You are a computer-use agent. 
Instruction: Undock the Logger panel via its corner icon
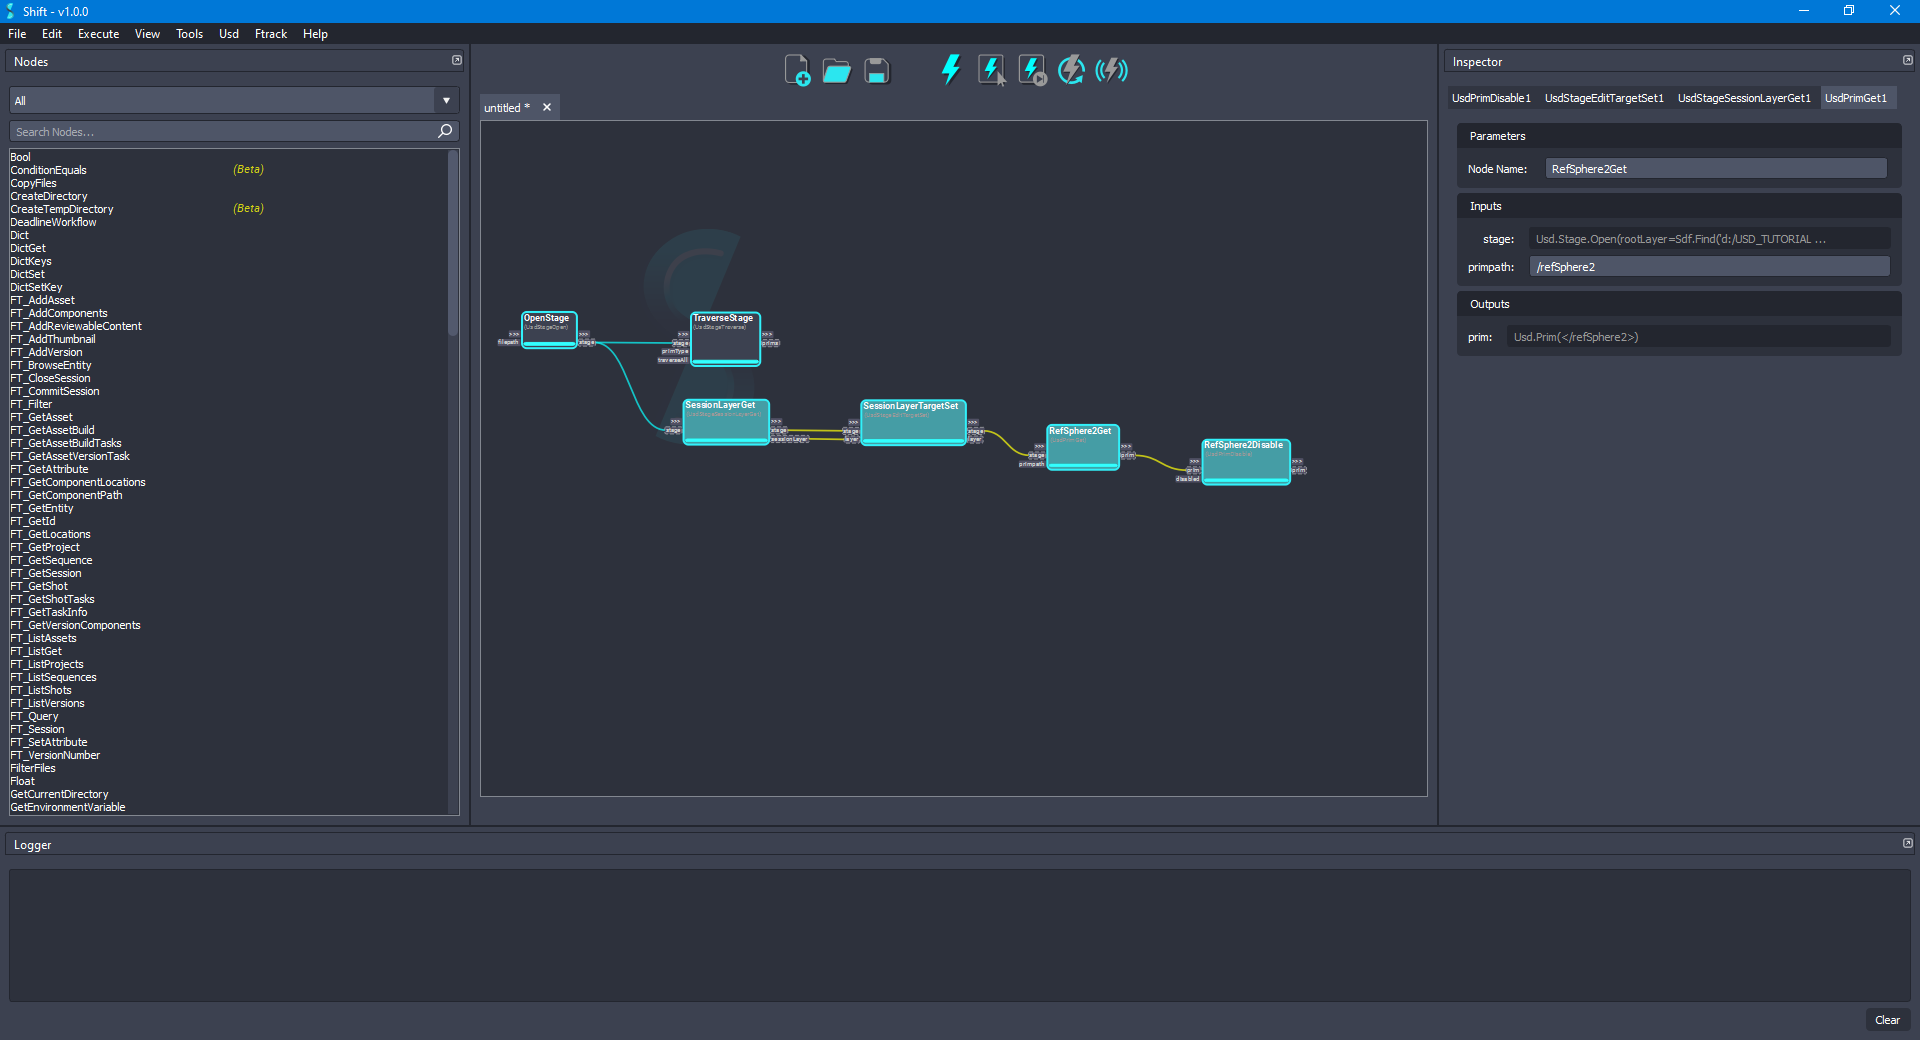(x=1908, y=843)
